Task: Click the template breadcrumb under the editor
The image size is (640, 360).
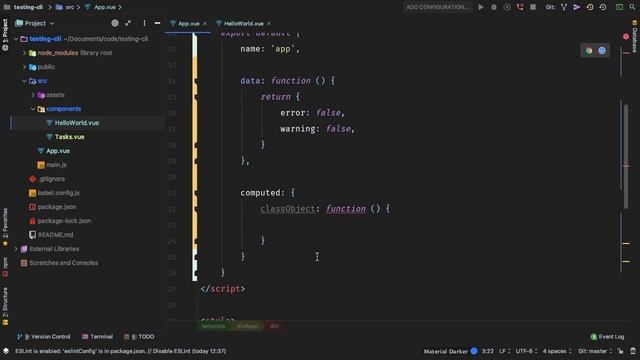Action: pyautogui.click(x=213, y=326)
